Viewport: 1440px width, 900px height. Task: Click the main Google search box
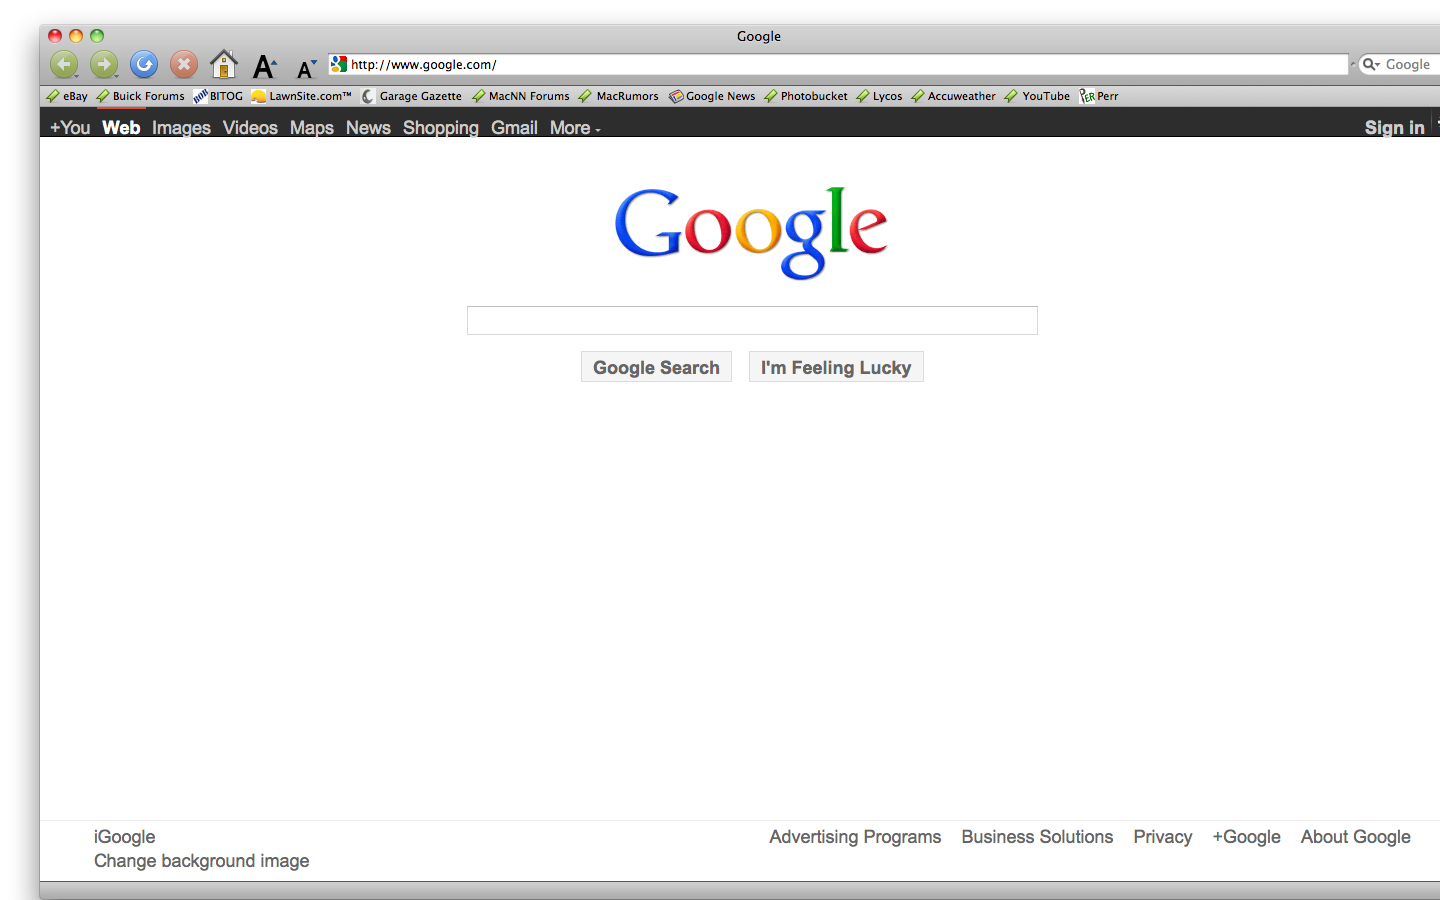(x=752, y=321)
